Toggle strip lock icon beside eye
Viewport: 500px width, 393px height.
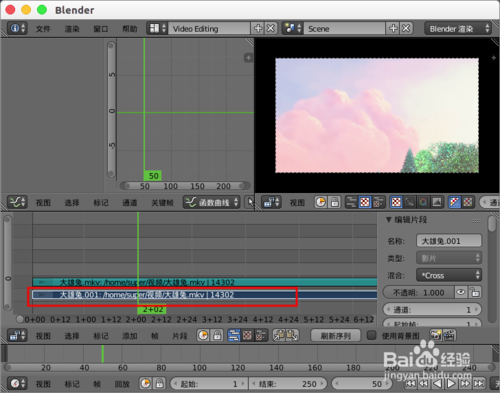click(x=475, y=293)
